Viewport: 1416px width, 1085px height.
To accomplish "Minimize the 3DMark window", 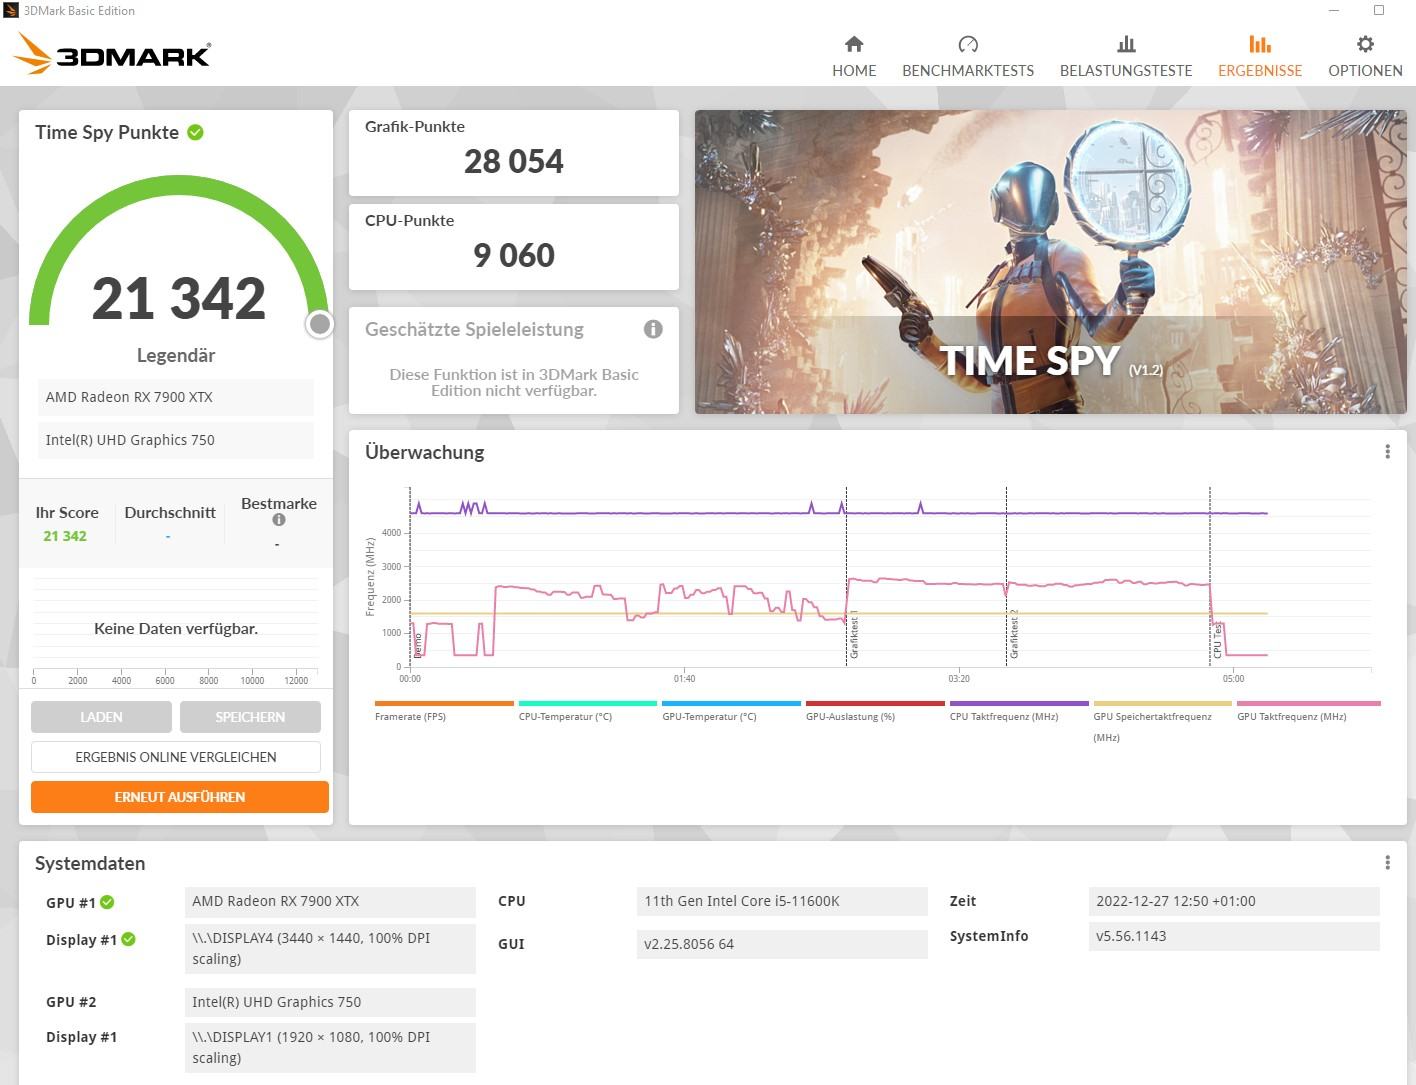I will click(1334, 11).
